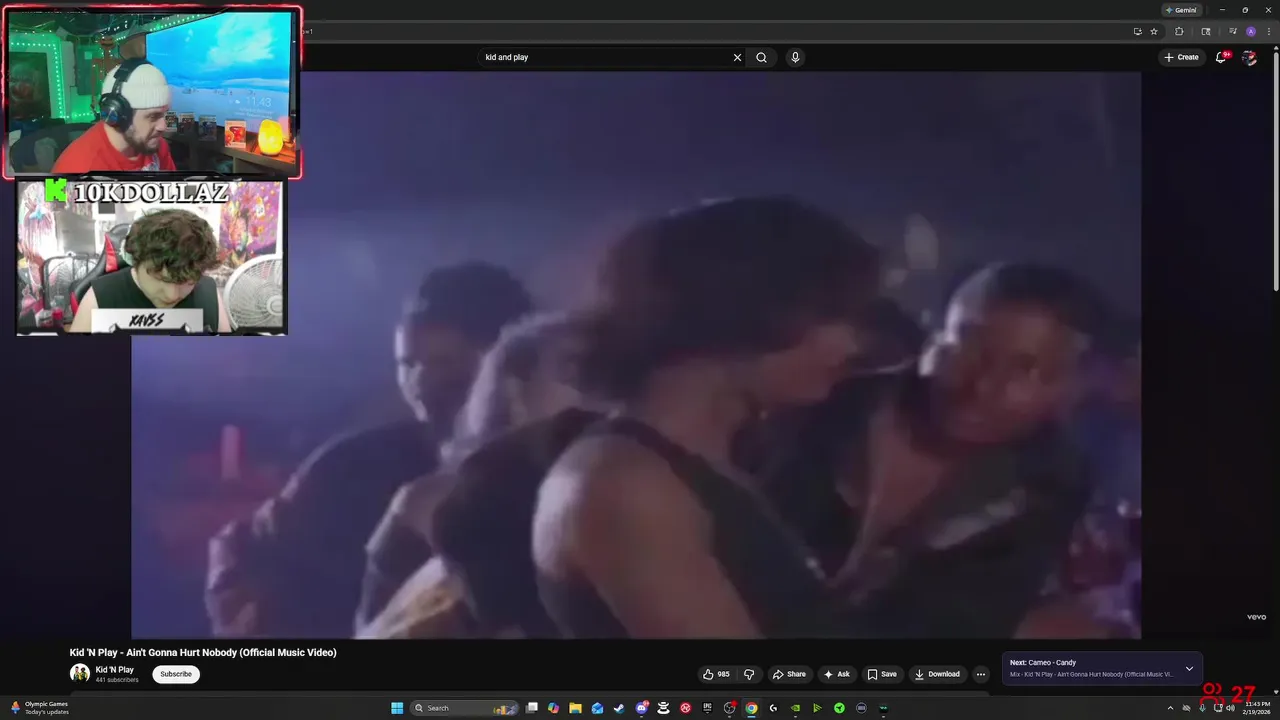Image resolution: width=1280 pixels, height=720 pixels.
Task: Open Chrome media controls icon
Action: pyautogui.click(x=1233, y=31)
